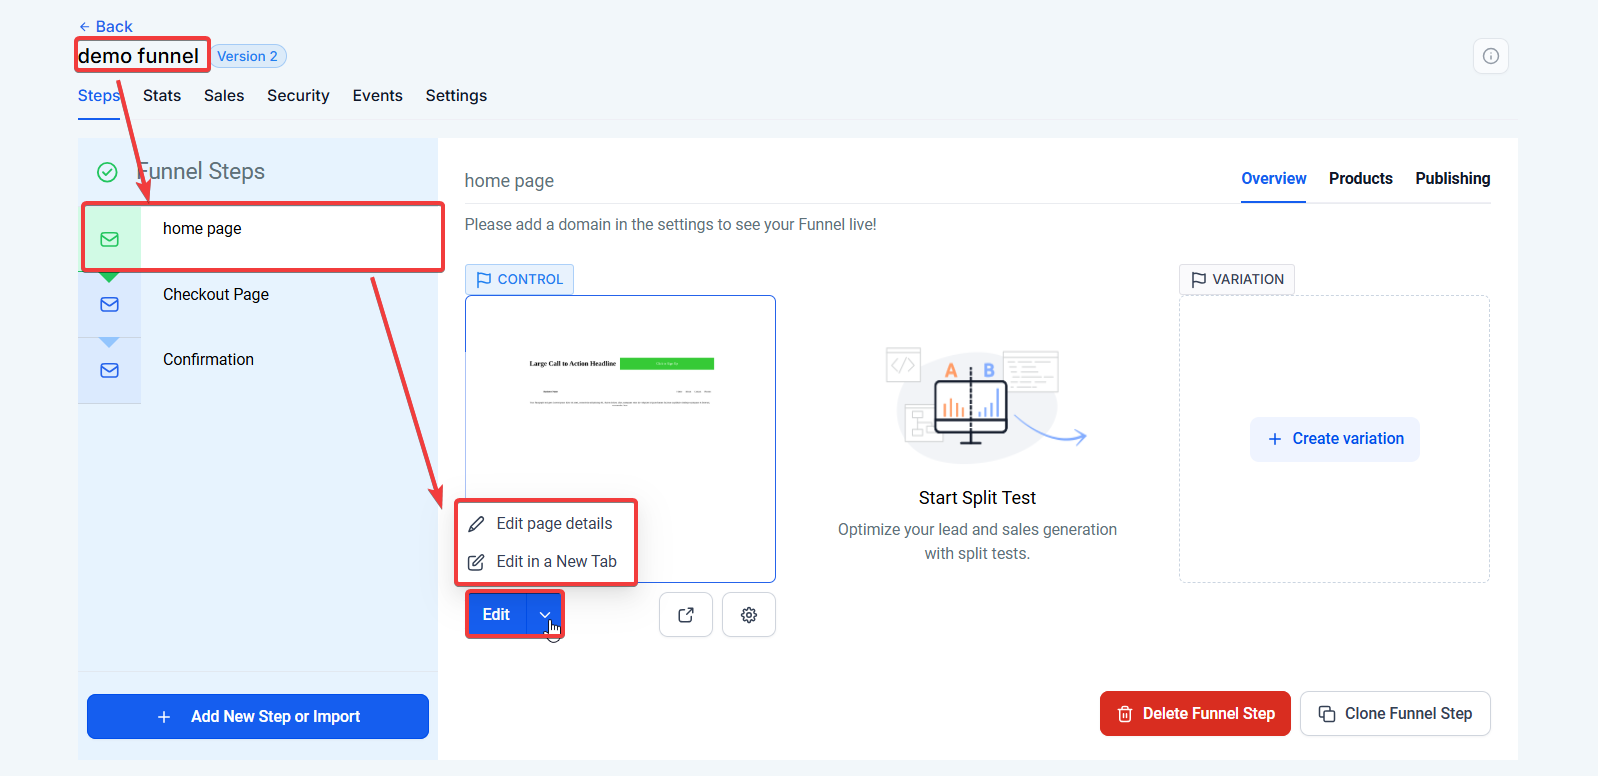Click Clone Funnel Step button

click(x=1395, y=714)
